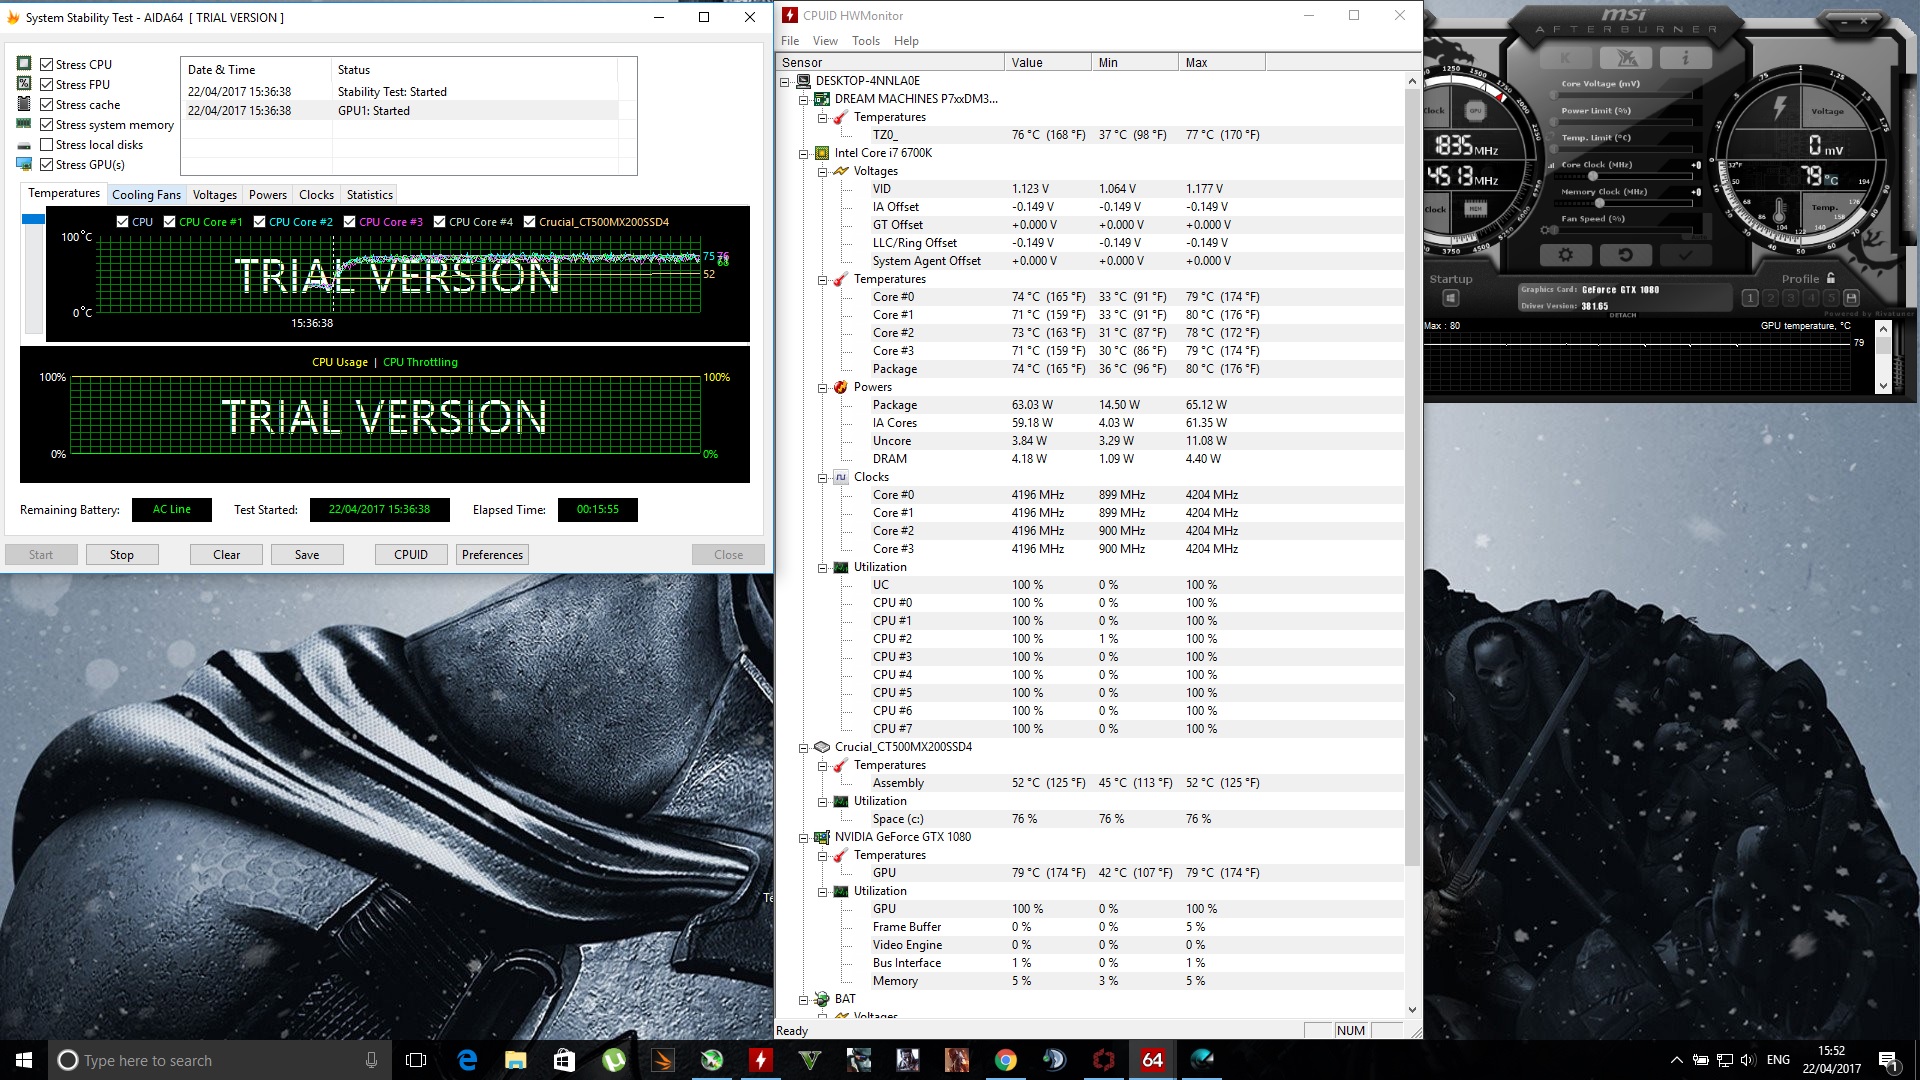Image resolution: width=1920 pixels, height=1080 pixels.
Task: Open GTA V taskbar icon
Action: 810,1060
